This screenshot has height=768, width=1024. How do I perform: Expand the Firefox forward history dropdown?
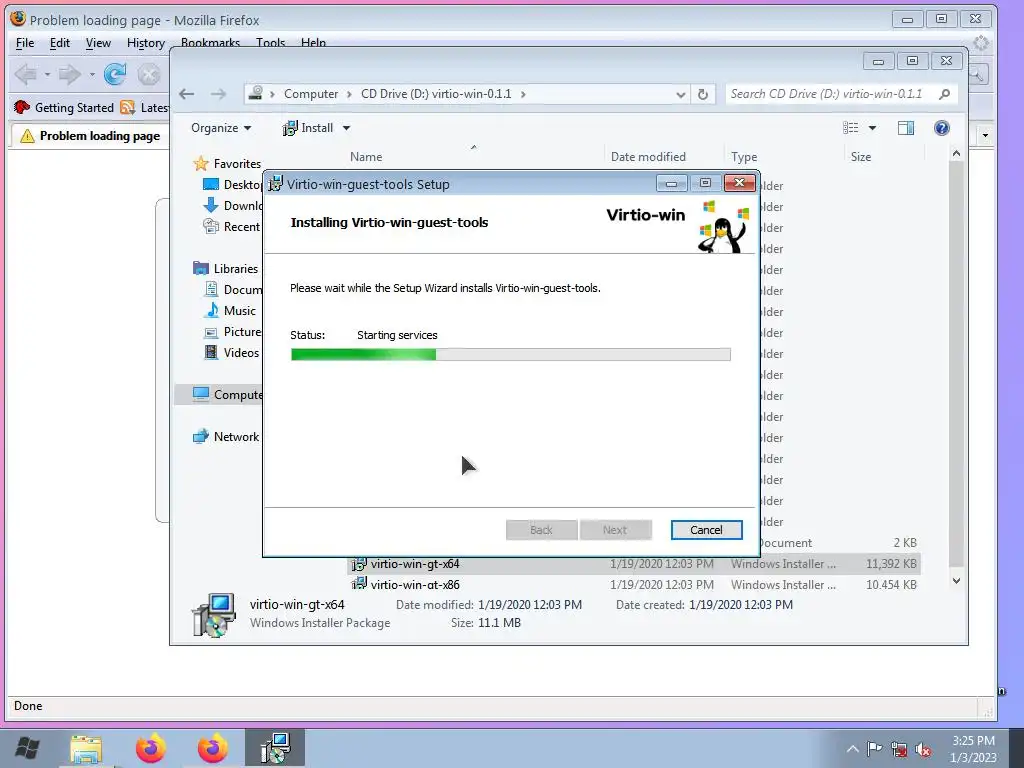(x=92, y=74)
